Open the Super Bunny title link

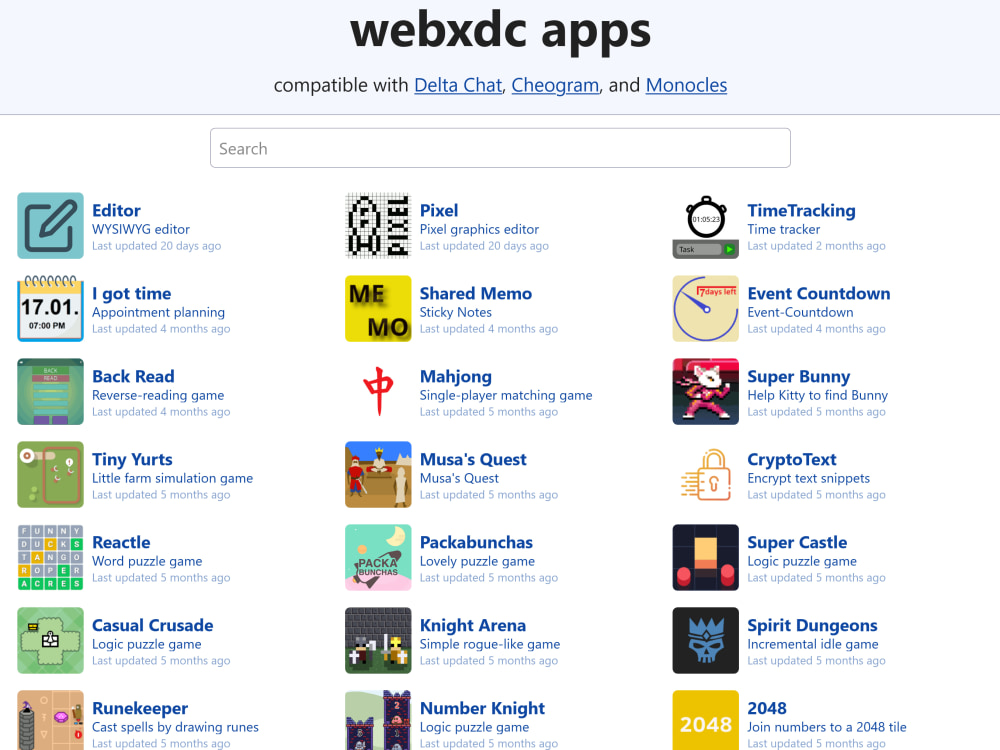pyautogui.click(x=798, y=376)
